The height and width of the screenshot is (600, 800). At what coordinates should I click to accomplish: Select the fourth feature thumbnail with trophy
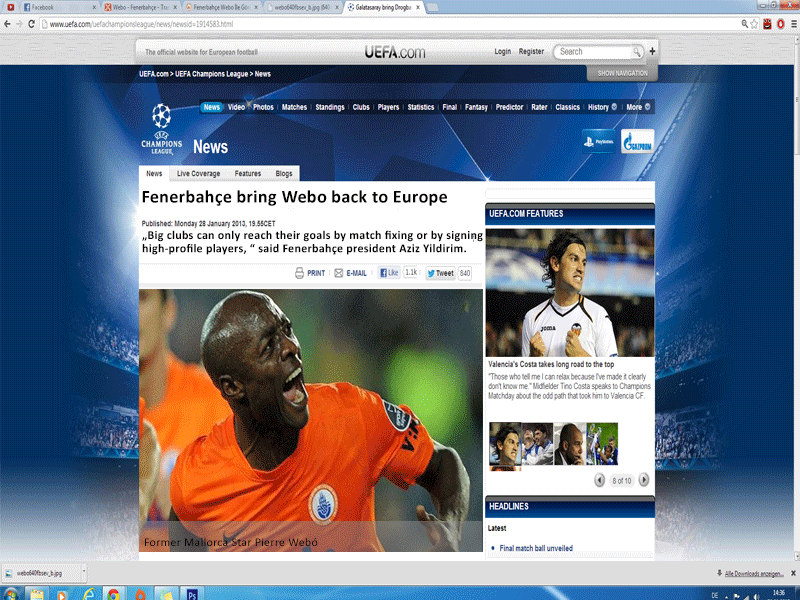(602, 443)
